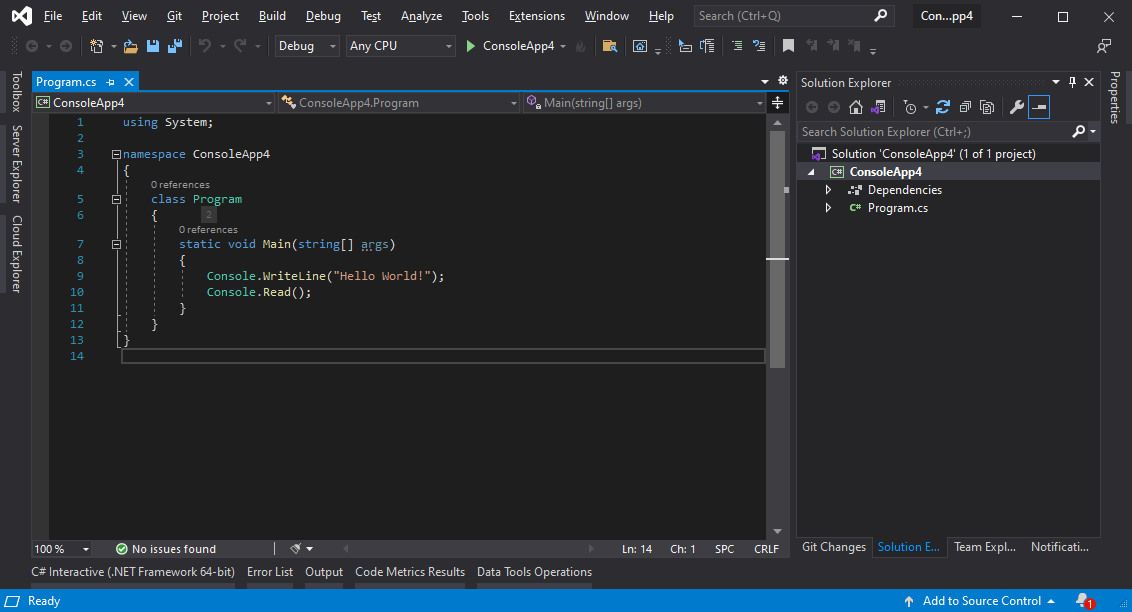This screenshot has width=1132, height=612.
Task: Click Add to Source Control in status bar
Action: click(x=981, y=601)
